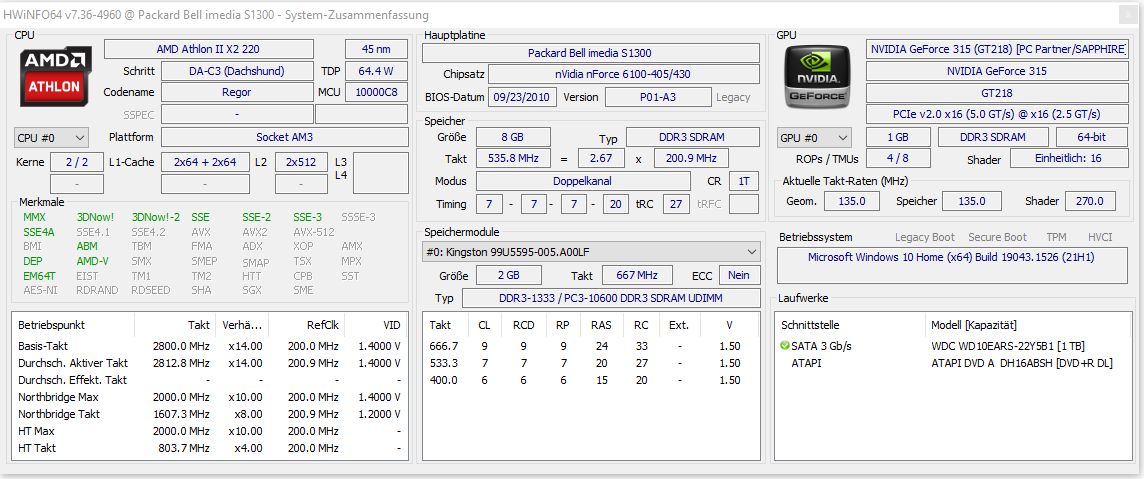Click the tRC value 27 field
The width and height of the screenshot is (1144, 479).
tap(676, 204)
